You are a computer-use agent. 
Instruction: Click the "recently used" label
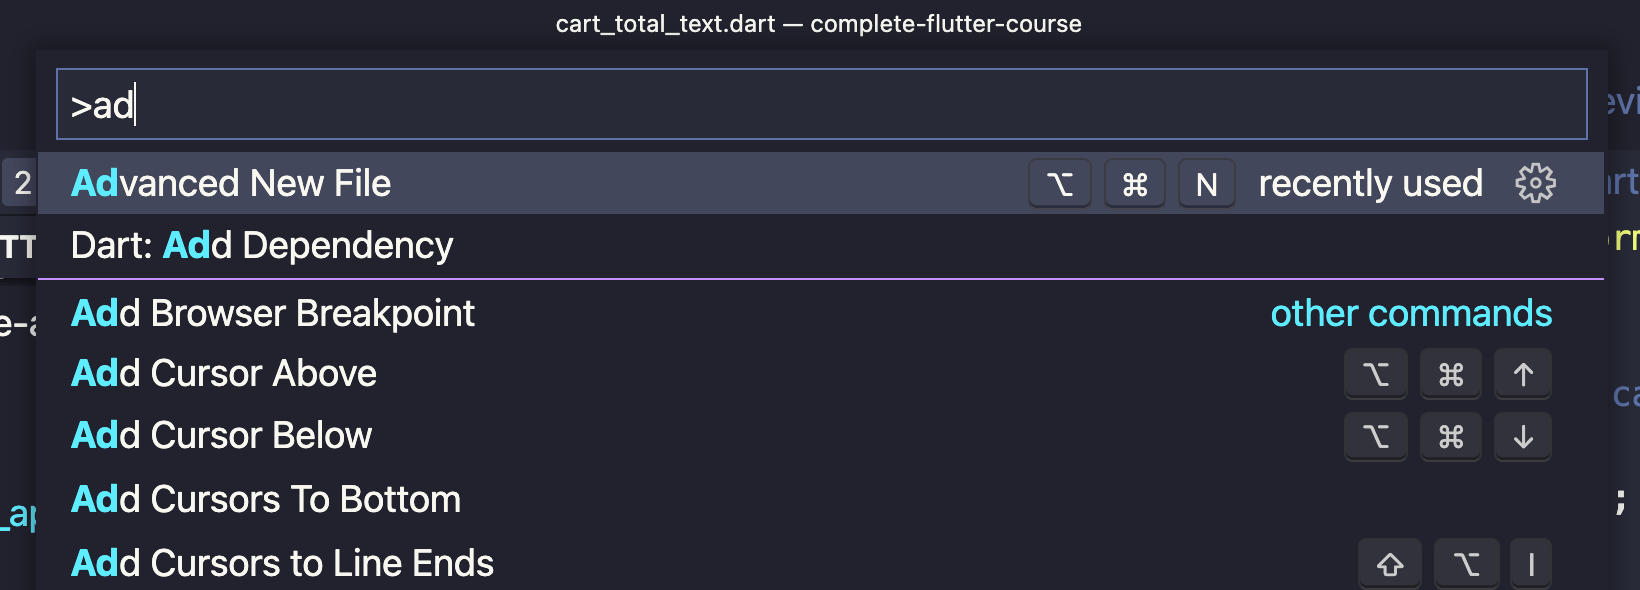coord(1370,184)
